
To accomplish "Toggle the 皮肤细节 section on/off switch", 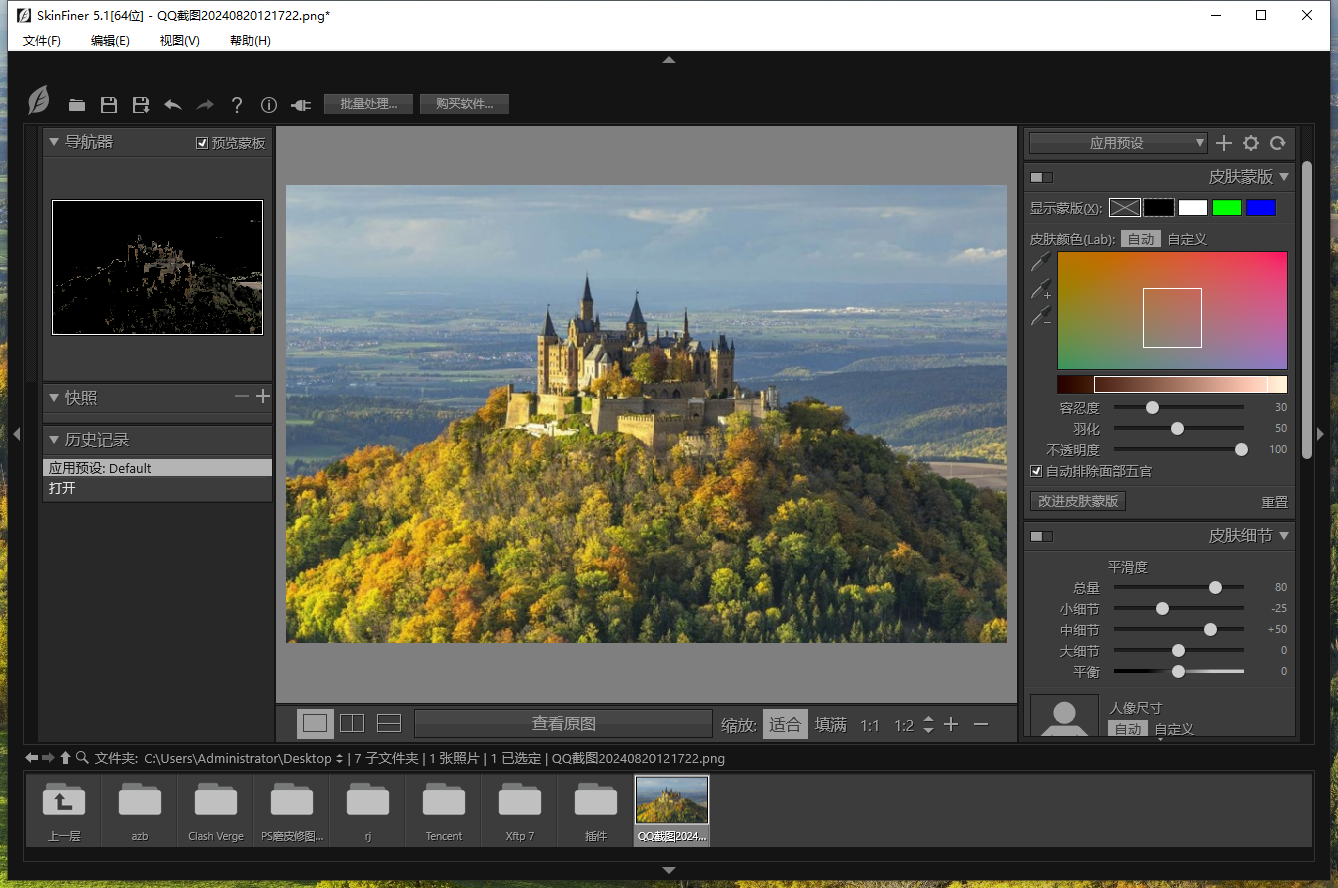I will (1041, 536).
